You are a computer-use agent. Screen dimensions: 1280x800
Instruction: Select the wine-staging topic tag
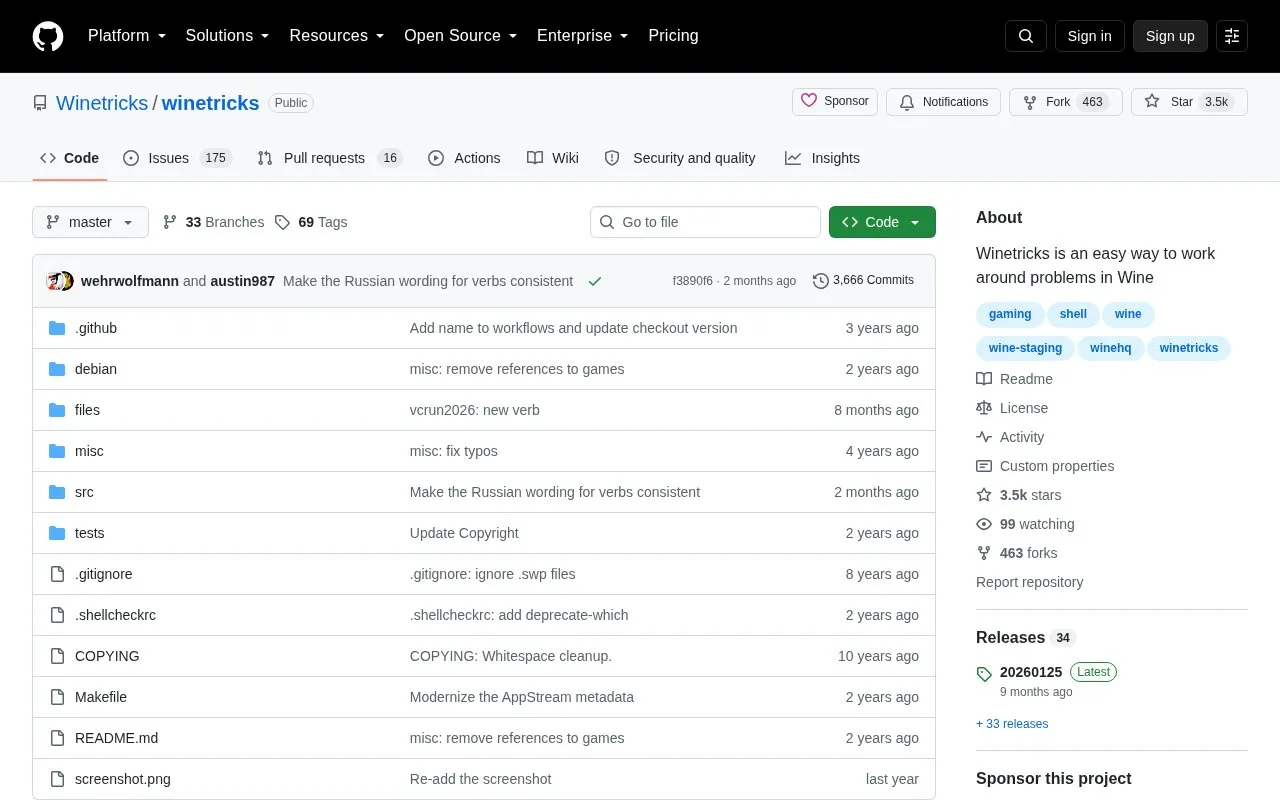(1025, 348)
